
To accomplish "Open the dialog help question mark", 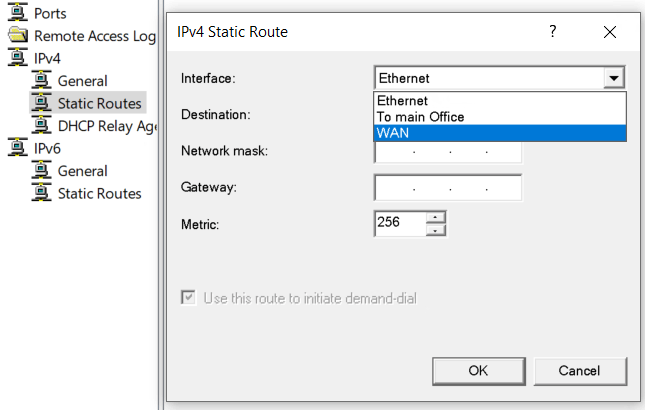I will click(553, 32).
